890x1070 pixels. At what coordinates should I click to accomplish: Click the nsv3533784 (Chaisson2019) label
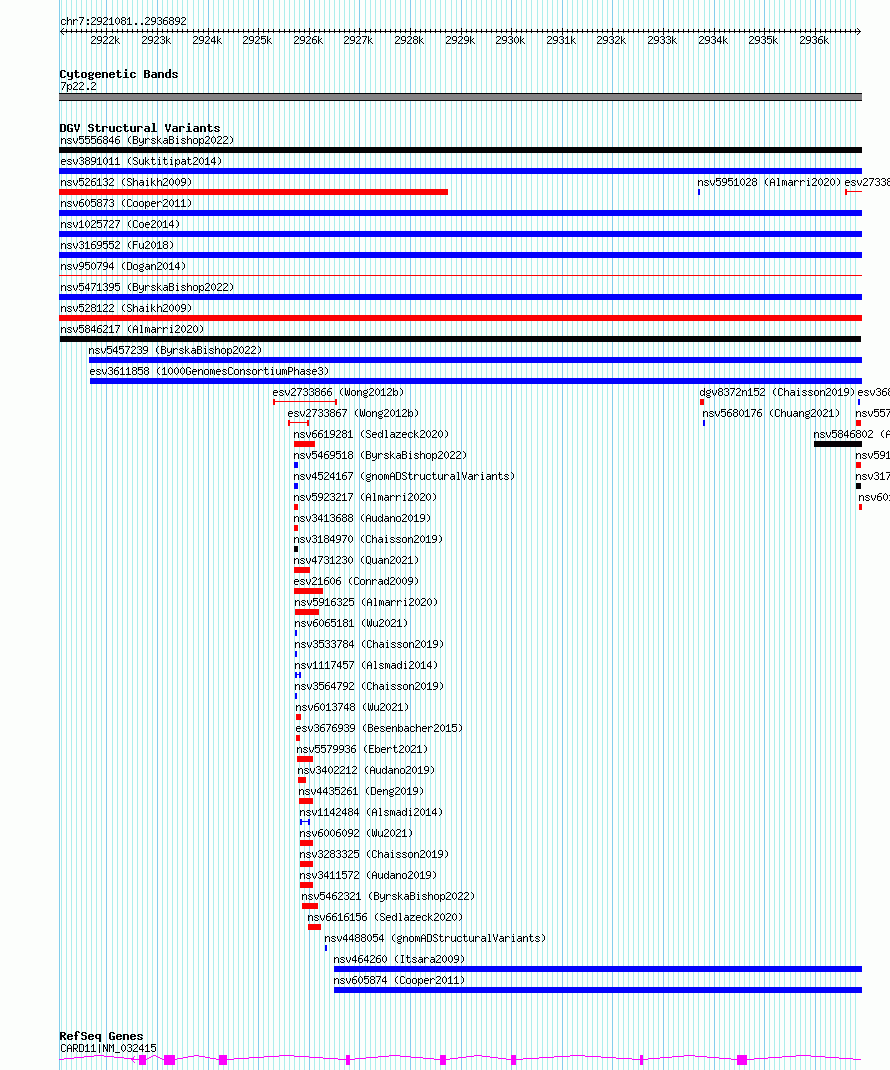(x=369, y=644)
